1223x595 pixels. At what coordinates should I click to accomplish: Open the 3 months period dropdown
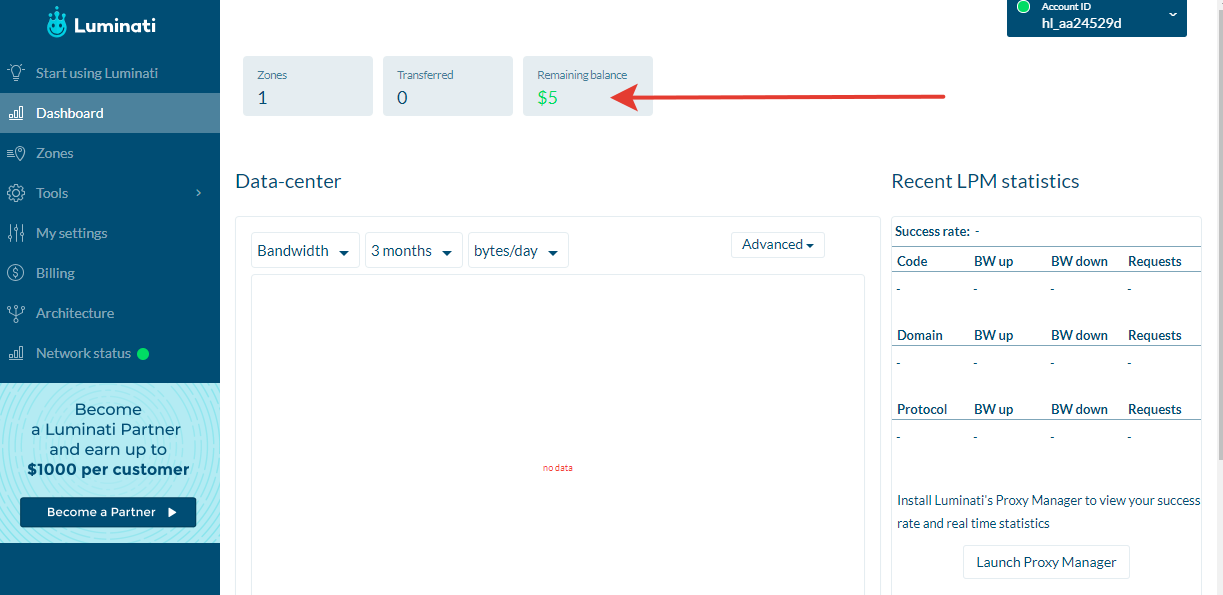coord(414,251)
